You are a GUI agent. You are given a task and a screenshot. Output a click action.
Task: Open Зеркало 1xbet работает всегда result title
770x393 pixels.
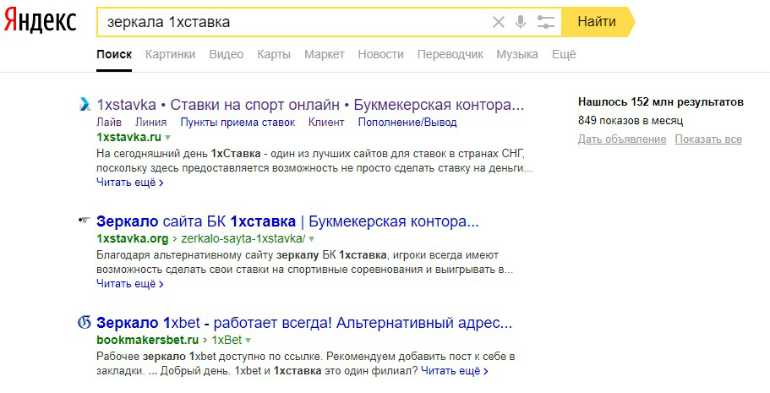point(304,323)
